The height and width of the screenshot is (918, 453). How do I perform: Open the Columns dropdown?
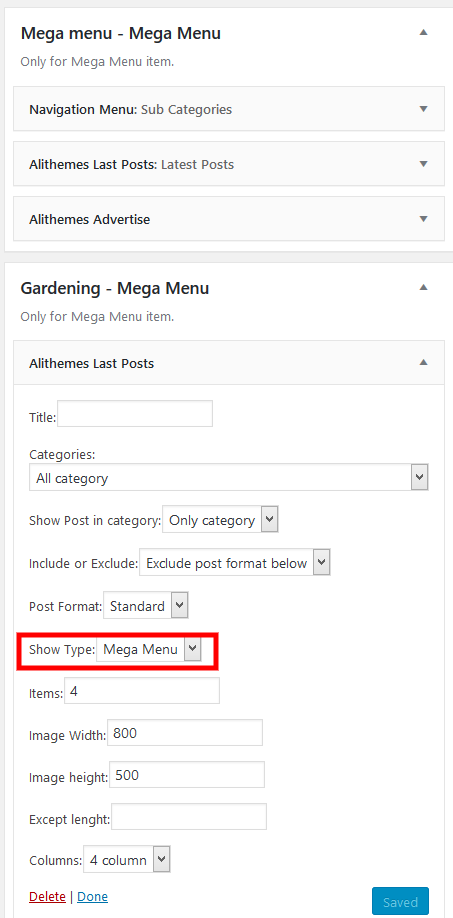[127, 859]
